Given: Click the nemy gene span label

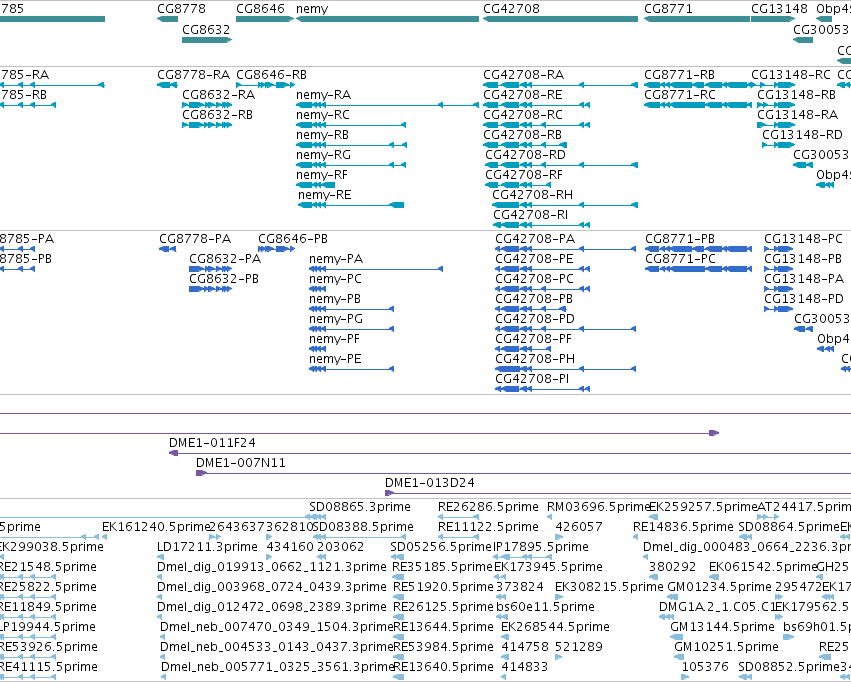Looking at the screenshot, I should pyautogui.click(x=312, y=9).
